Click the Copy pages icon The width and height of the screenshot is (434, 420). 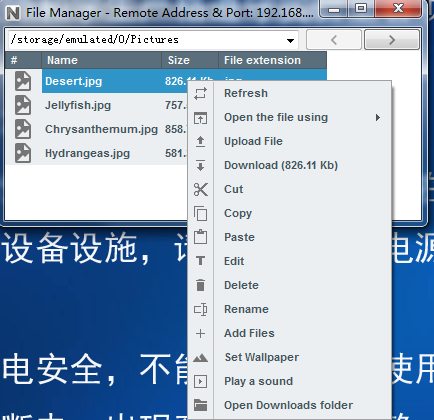[x=200, y=213]
